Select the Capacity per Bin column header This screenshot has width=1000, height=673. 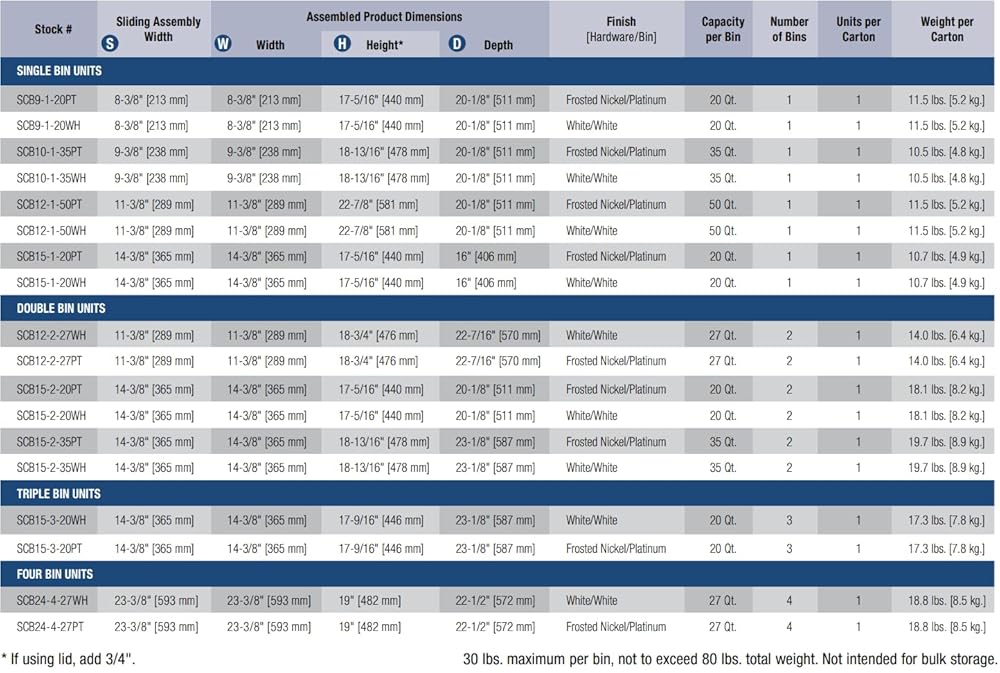pos(723,29)
